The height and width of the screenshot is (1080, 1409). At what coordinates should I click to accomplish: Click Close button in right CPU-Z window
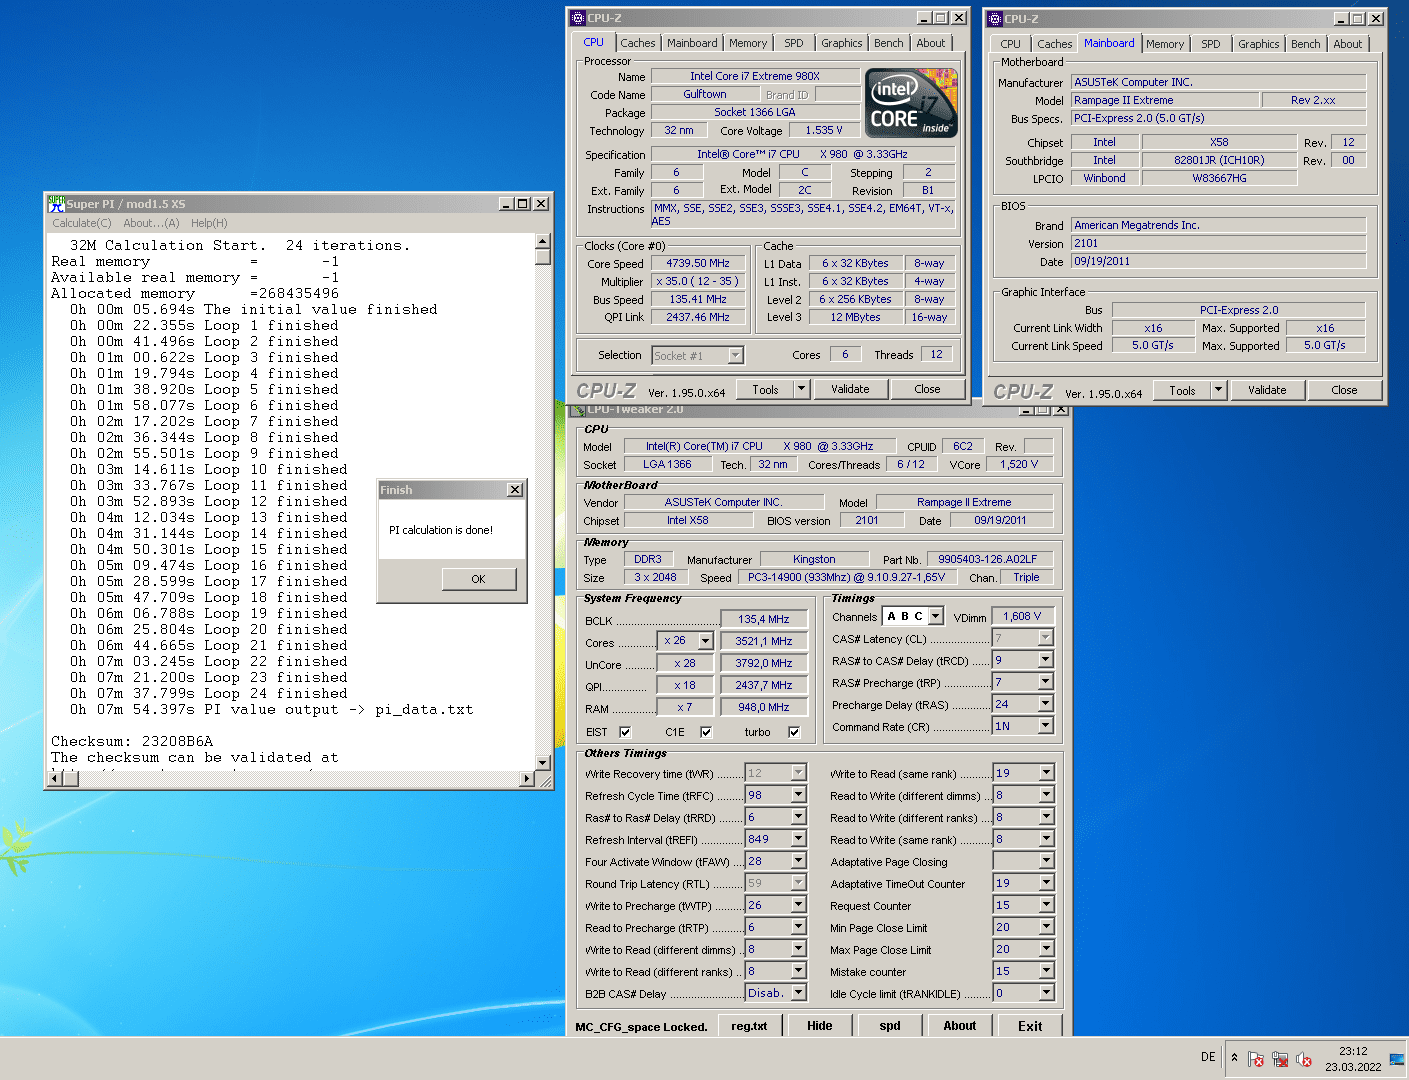click(1344, 390)
